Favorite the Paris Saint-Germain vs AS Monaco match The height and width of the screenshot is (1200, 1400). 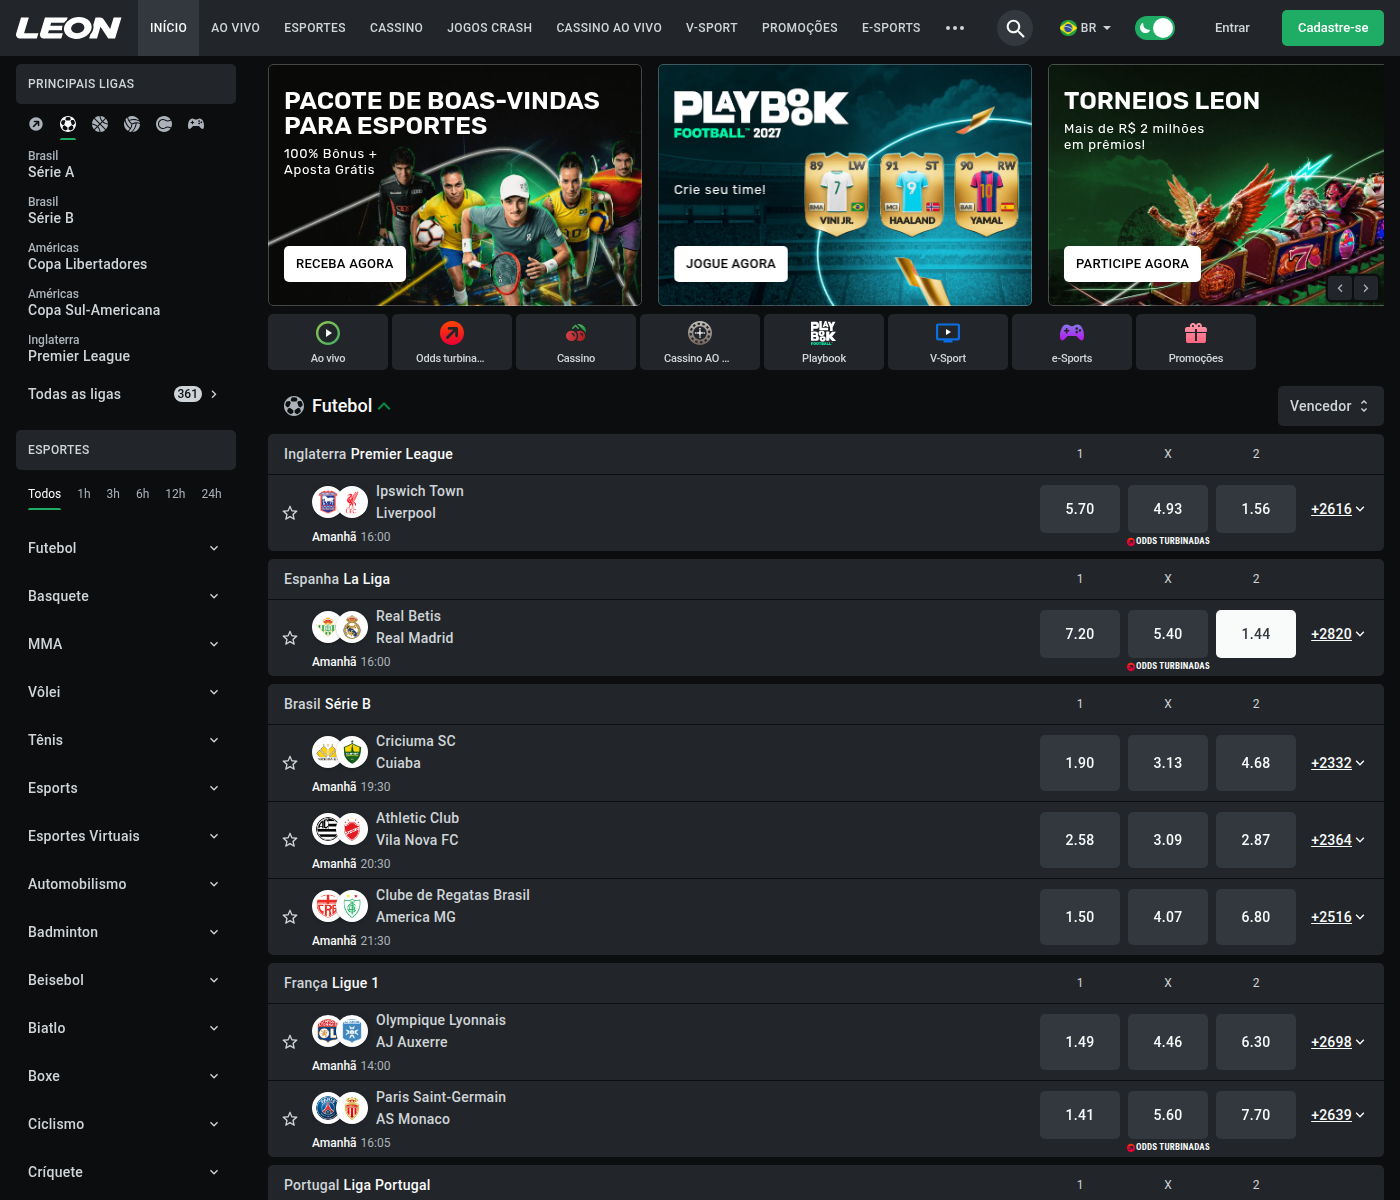tap(290, 1119)
